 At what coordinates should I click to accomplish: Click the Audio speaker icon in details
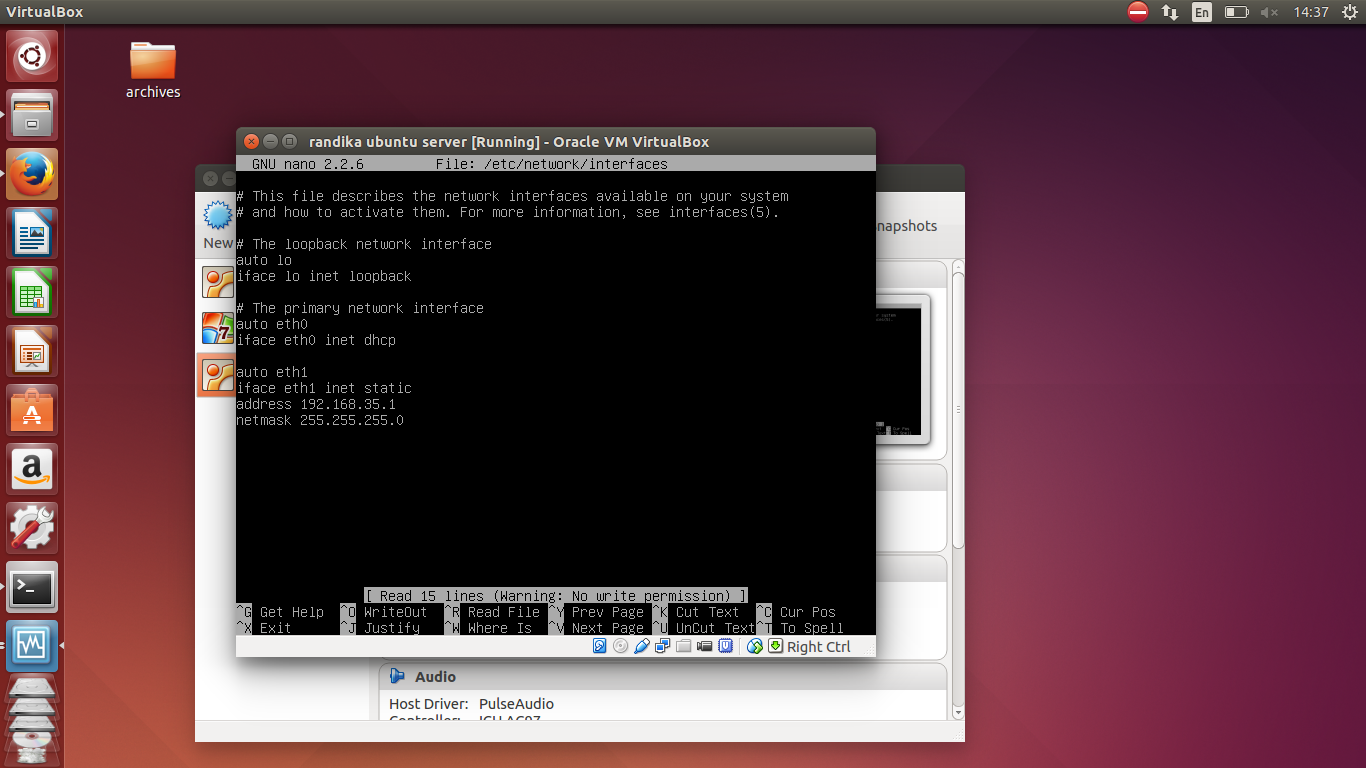397,677
